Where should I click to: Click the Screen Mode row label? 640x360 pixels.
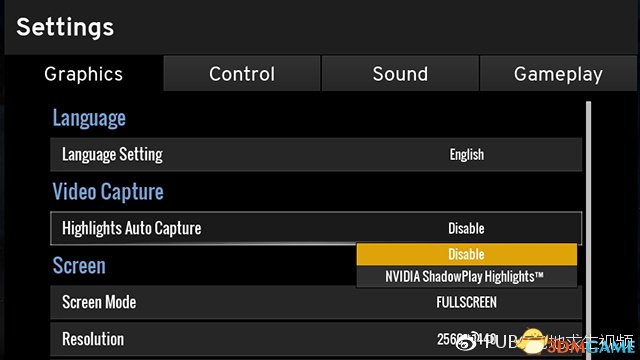99,302
